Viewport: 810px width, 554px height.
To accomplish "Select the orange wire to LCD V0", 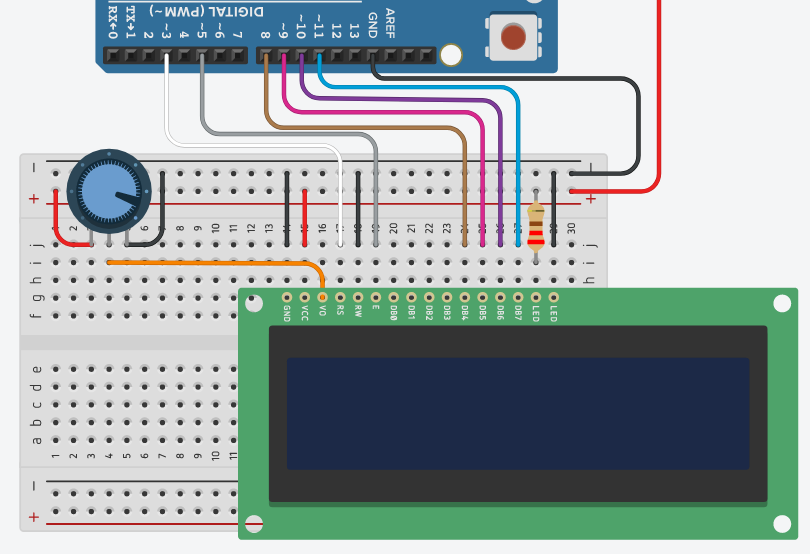I will click(220, 262).
